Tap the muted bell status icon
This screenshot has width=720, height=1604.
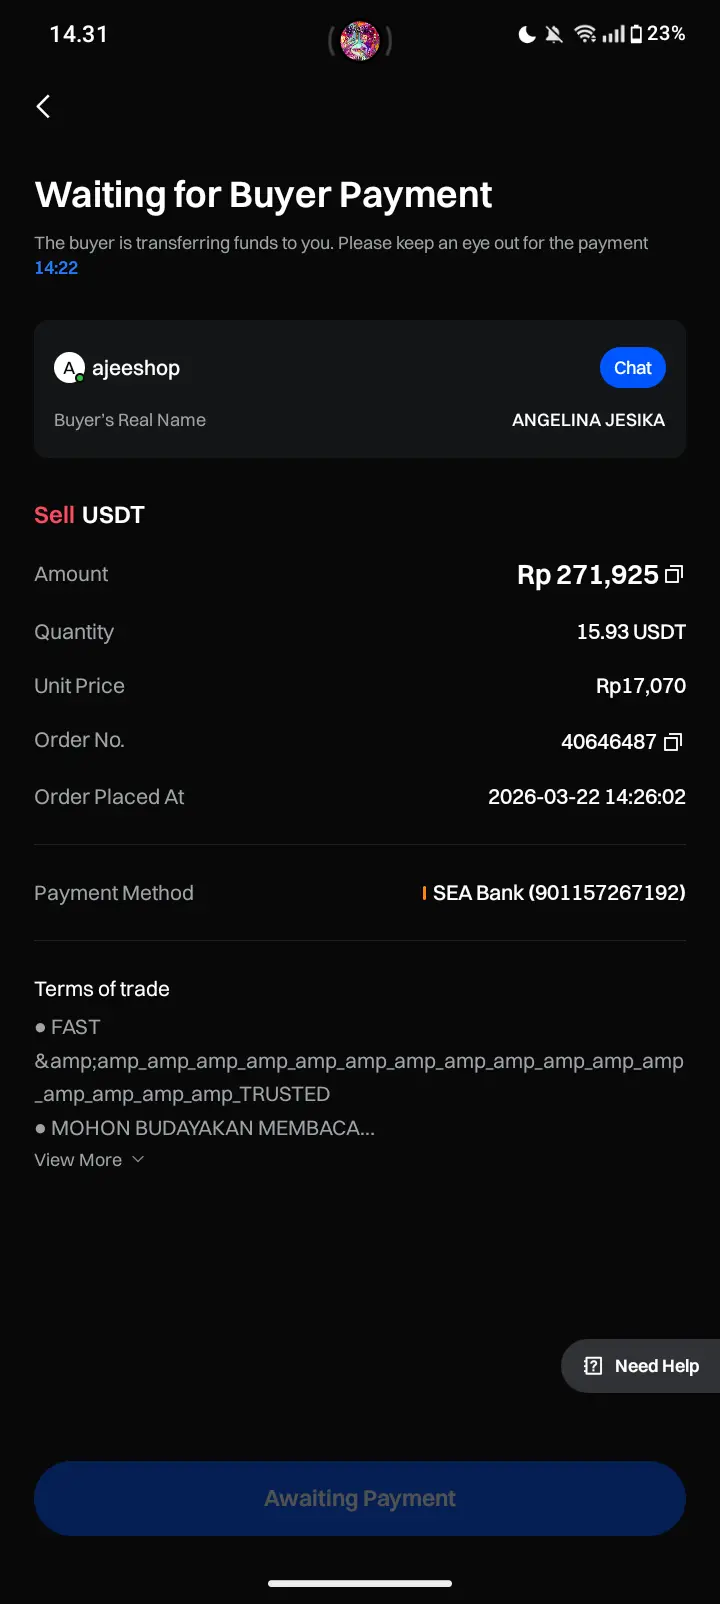(x=554, y=35)
